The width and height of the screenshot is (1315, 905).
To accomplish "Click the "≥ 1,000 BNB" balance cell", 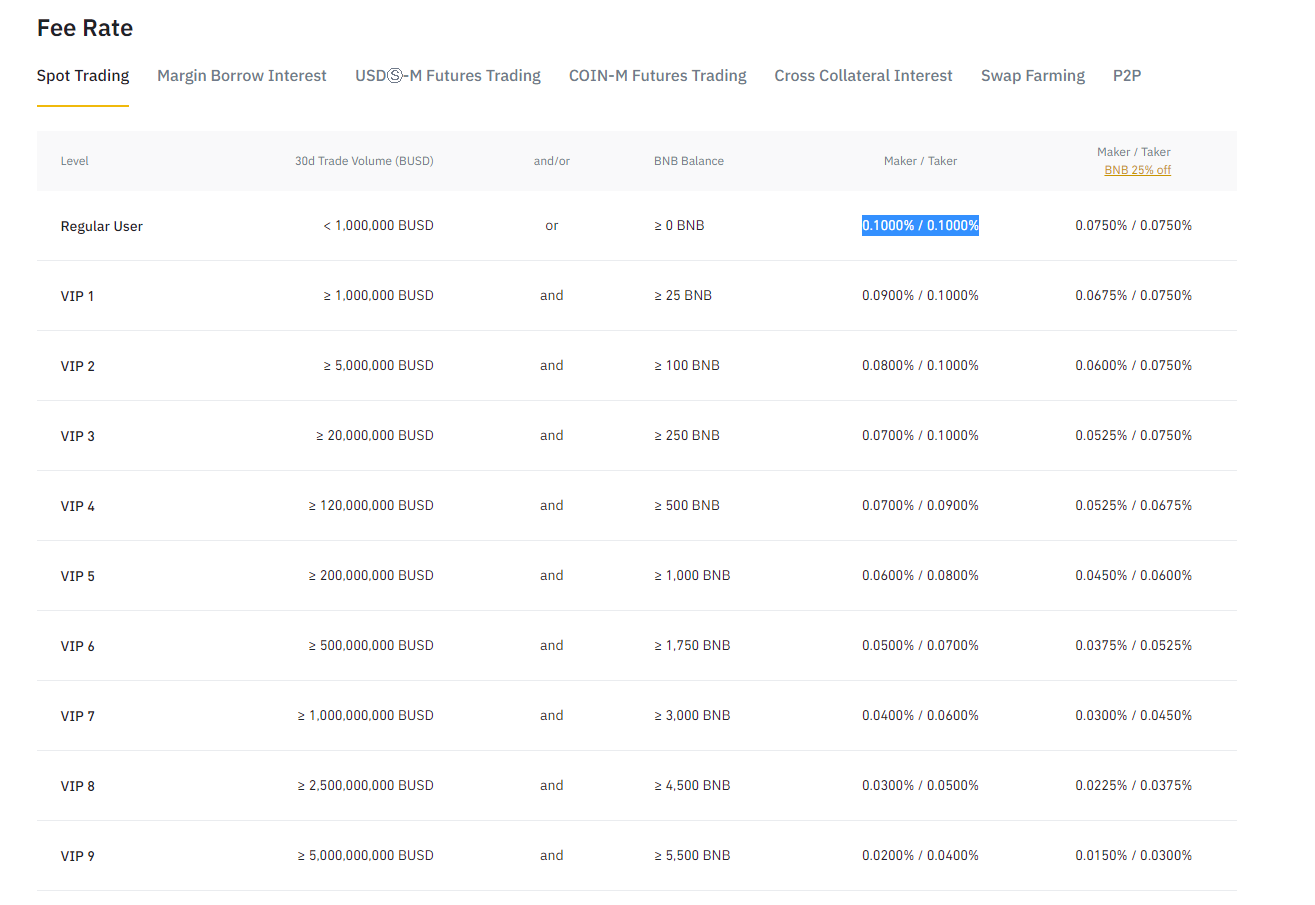I will (692, 576).
